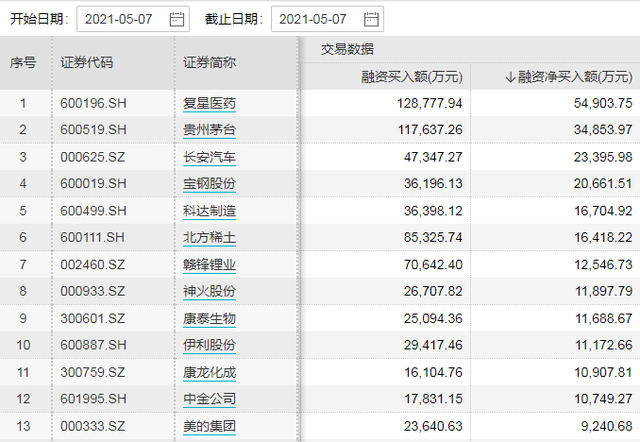Click the value 10,749.27
This screenshot has width=640, height=442.
pos(604,399)
